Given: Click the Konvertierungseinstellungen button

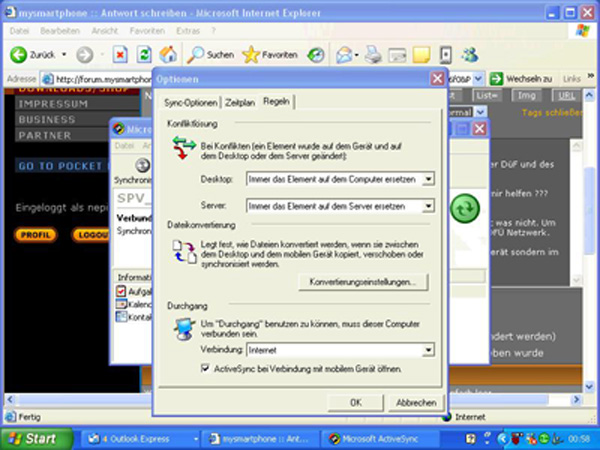Looking at the screenshot, I should [363, 282].
